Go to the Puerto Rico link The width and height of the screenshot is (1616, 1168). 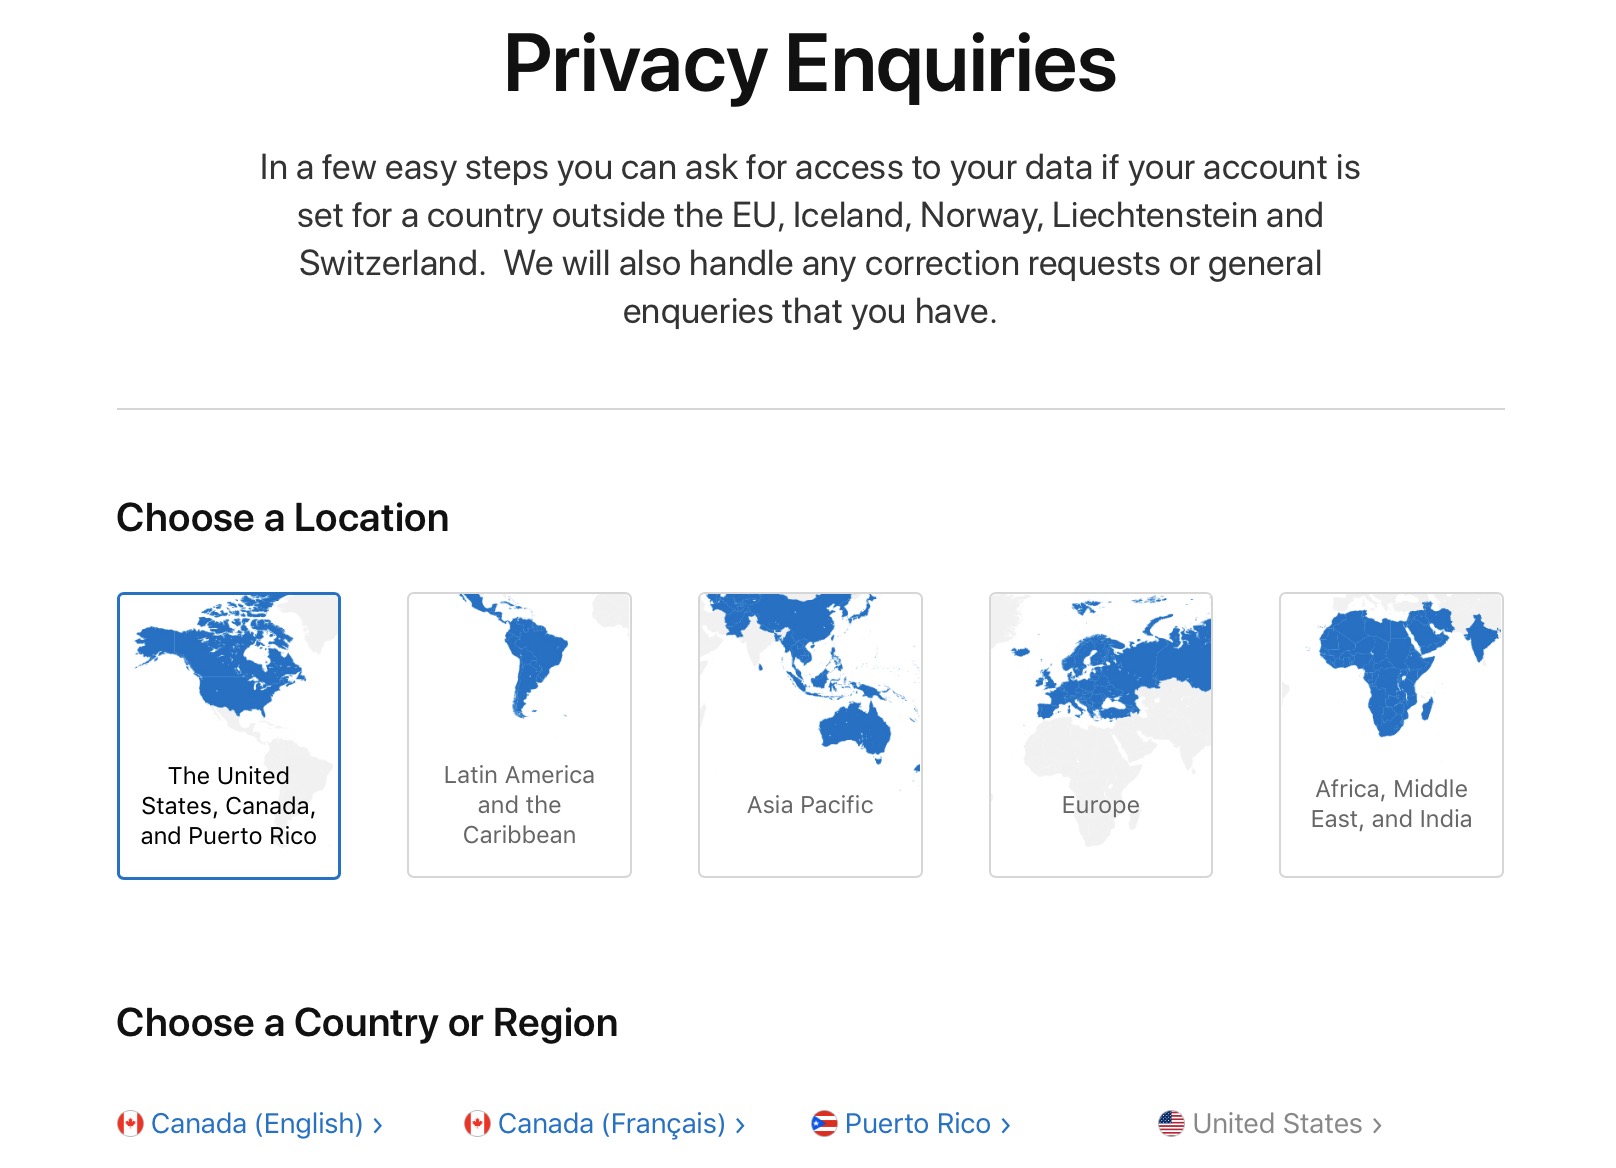[917, 1123]
